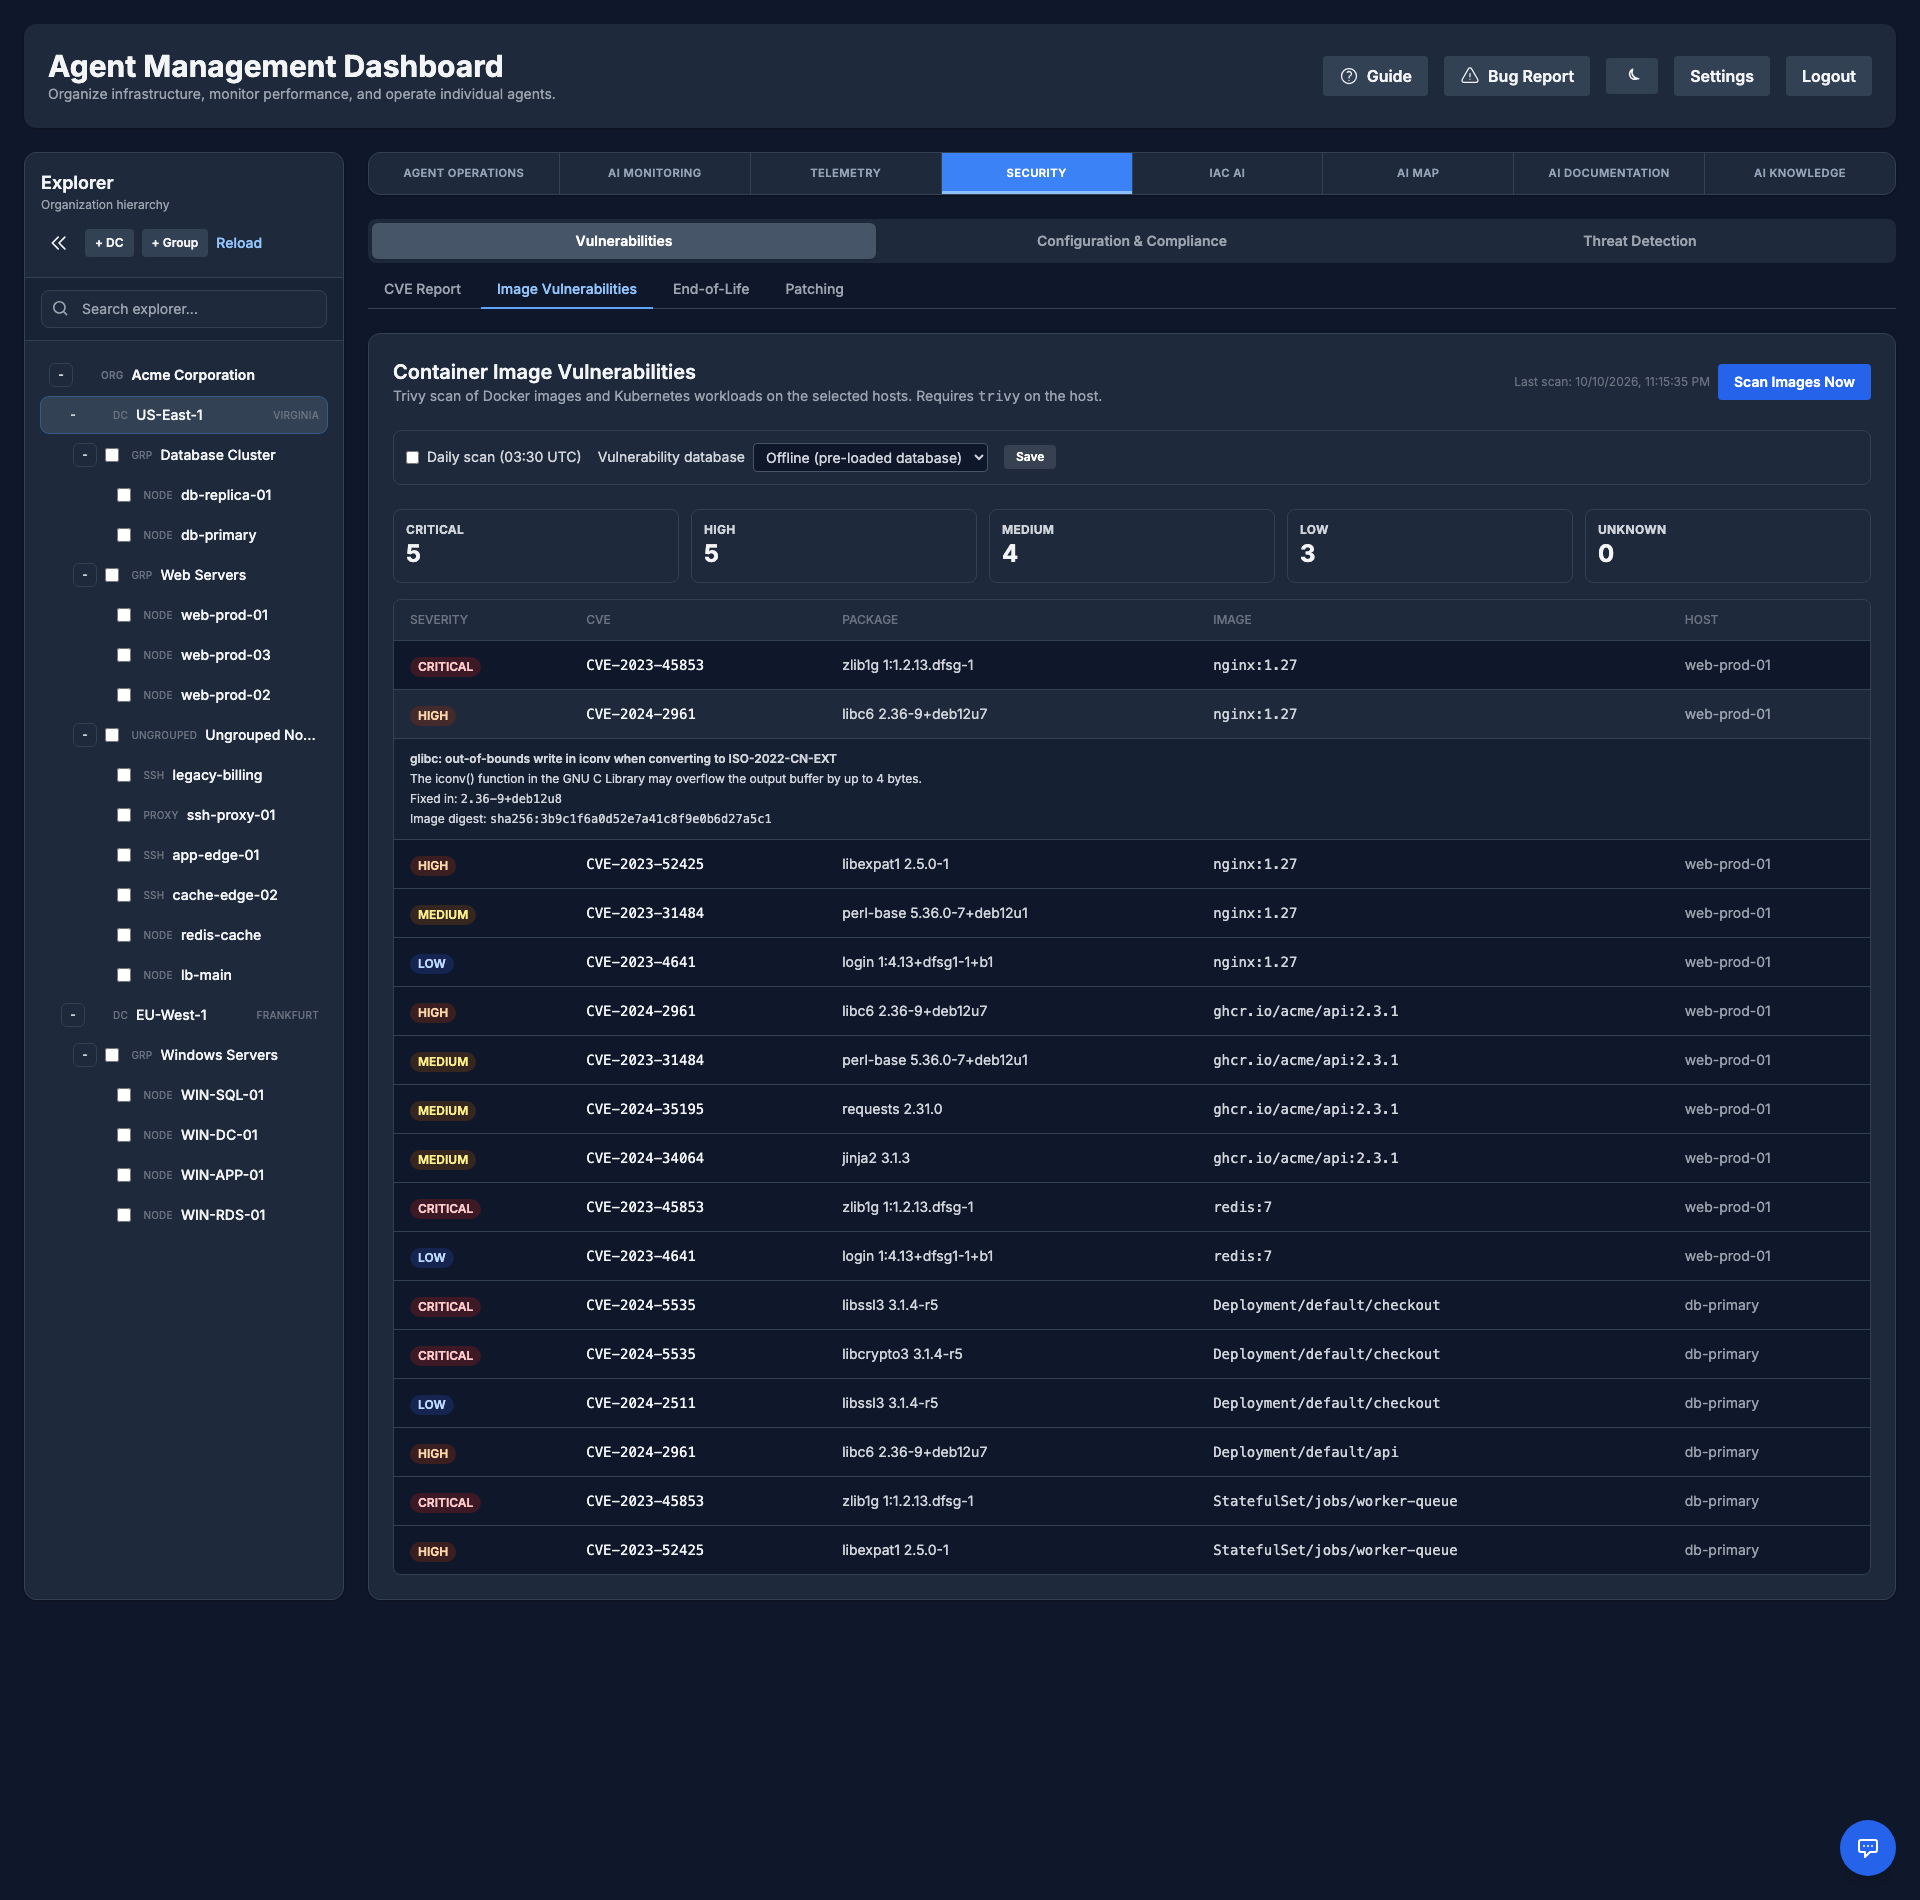Open the Vulnerability database dropdown
This screenshot has height=1900, width=1920.
(x=870, y=458)
